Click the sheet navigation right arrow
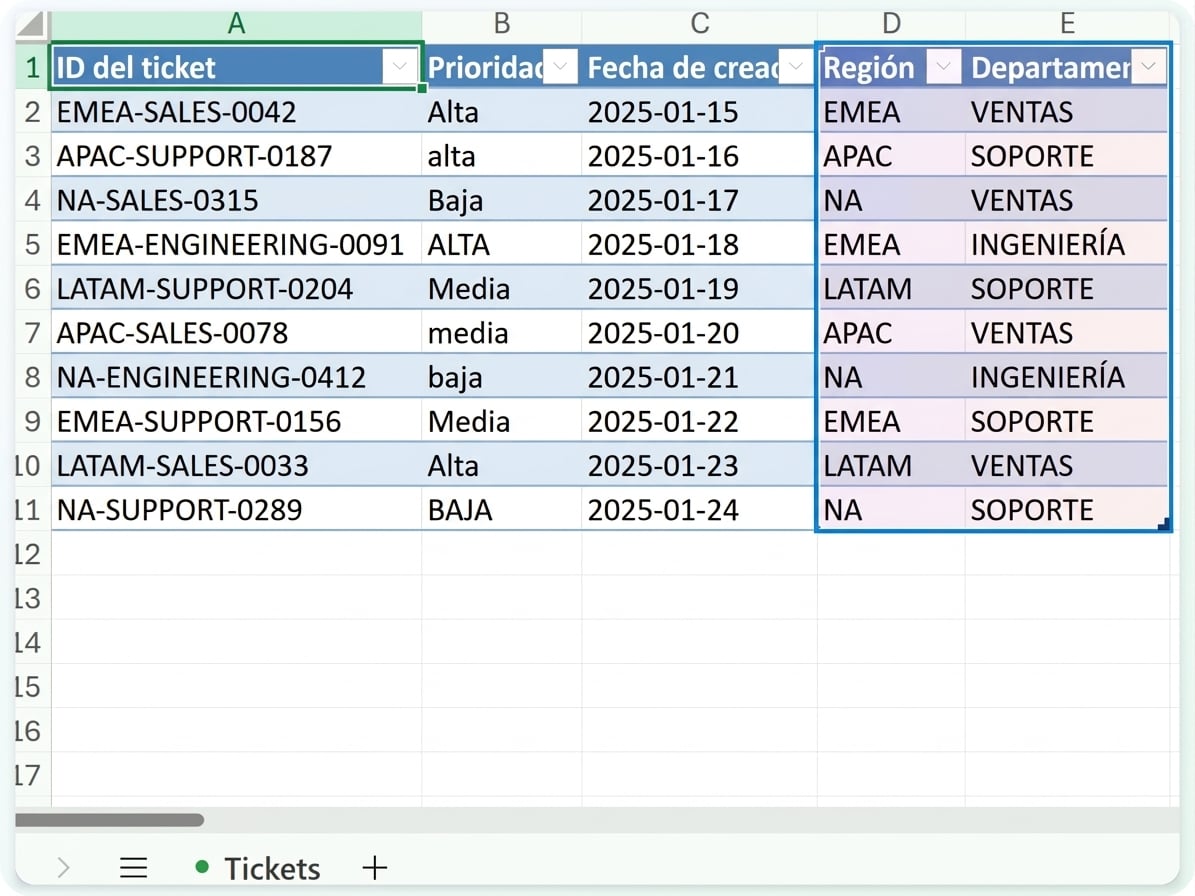 [63, 867]
